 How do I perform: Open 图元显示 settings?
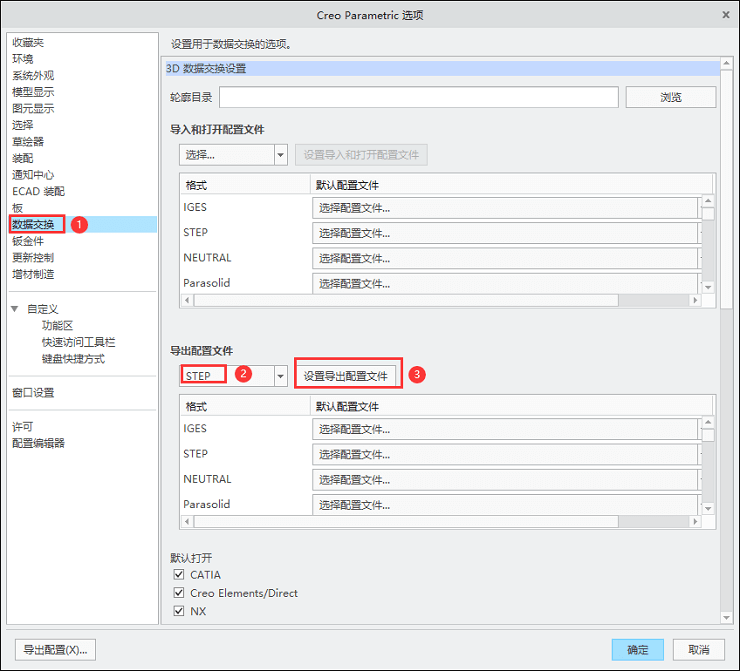(x=33, y=109)
